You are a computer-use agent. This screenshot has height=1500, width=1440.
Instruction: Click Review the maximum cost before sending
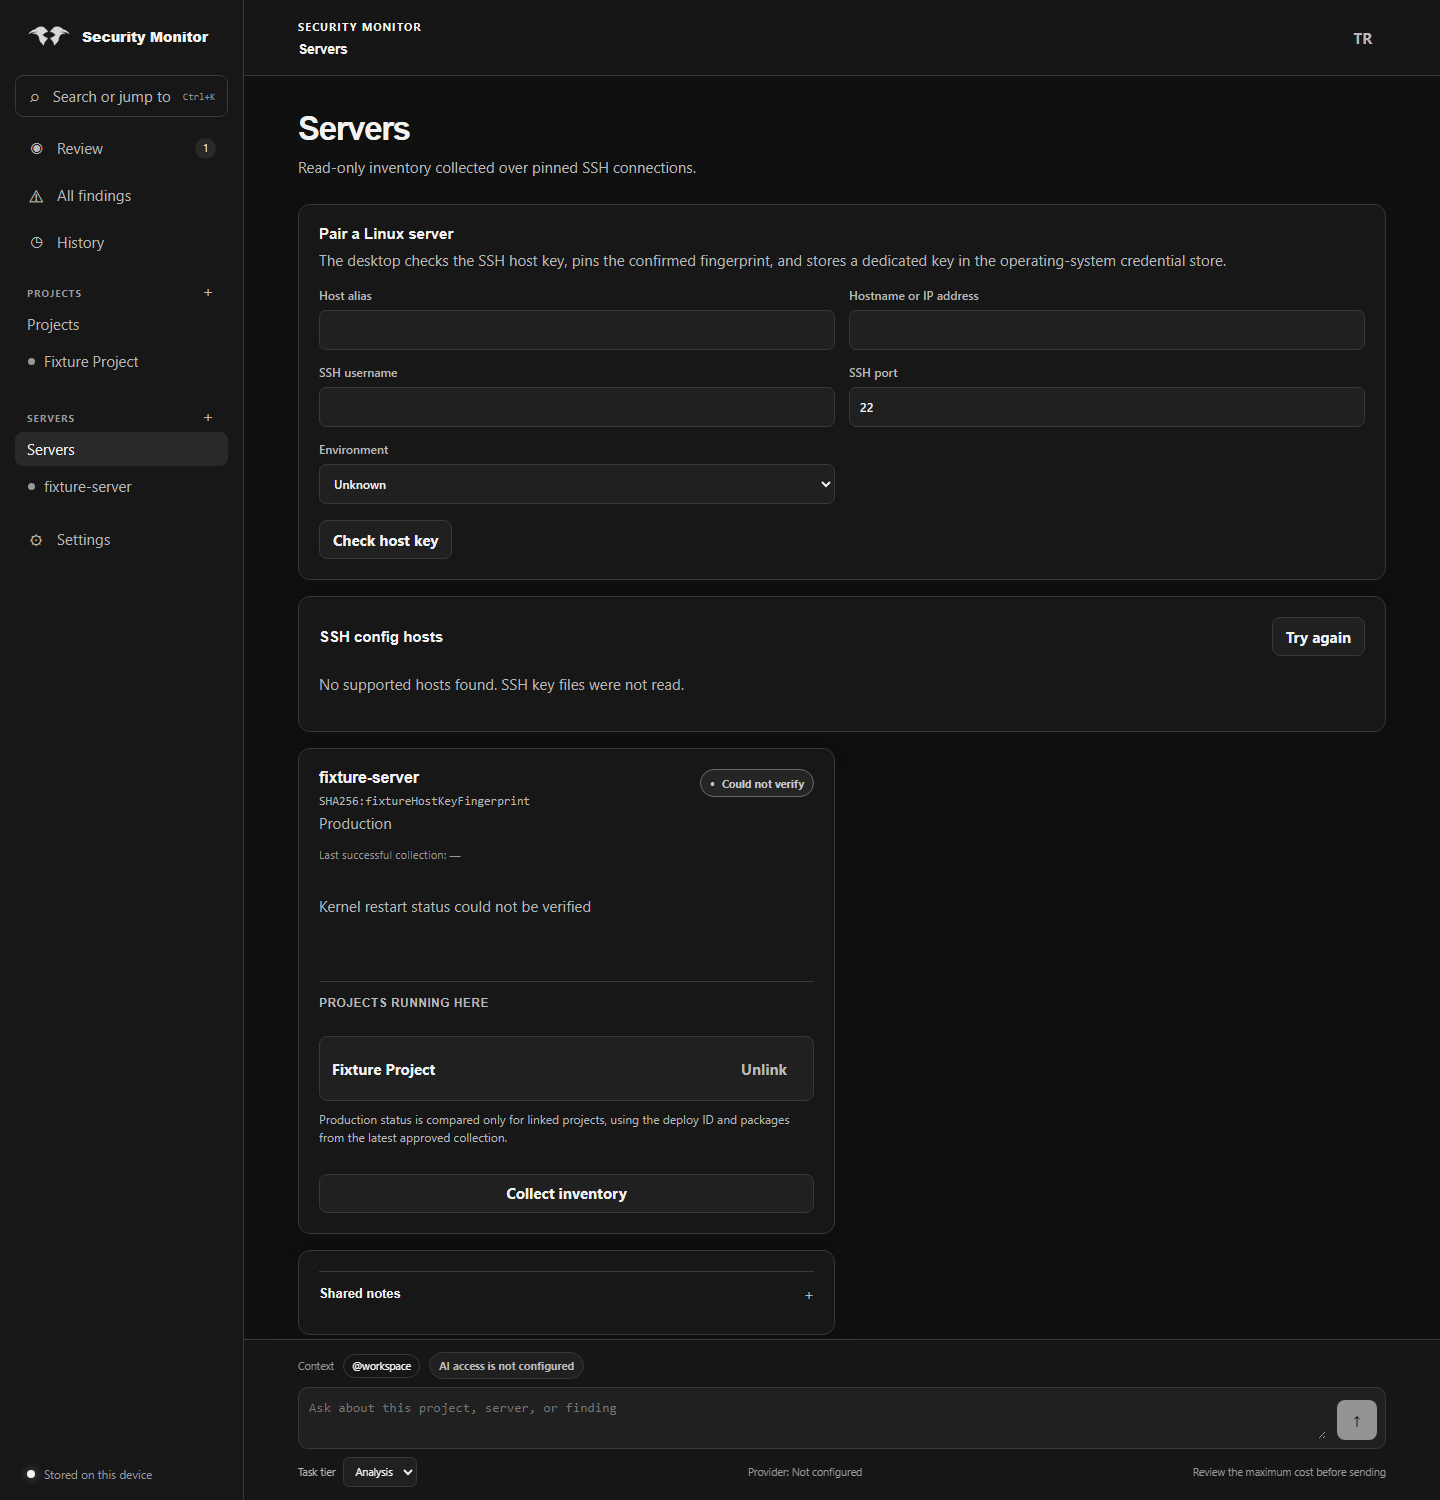(1289, 1472)
